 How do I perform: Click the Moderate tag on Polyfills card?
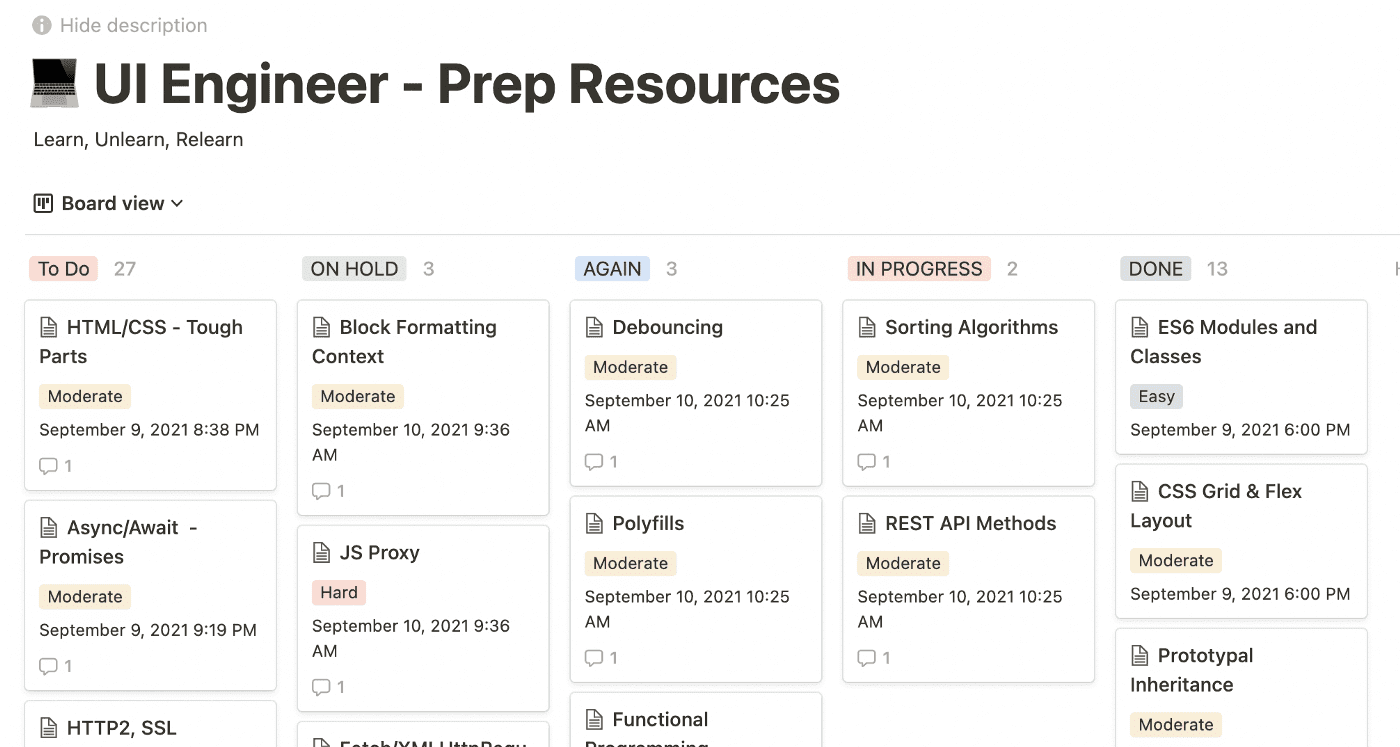pyautogui.click(x=630, y=563)
